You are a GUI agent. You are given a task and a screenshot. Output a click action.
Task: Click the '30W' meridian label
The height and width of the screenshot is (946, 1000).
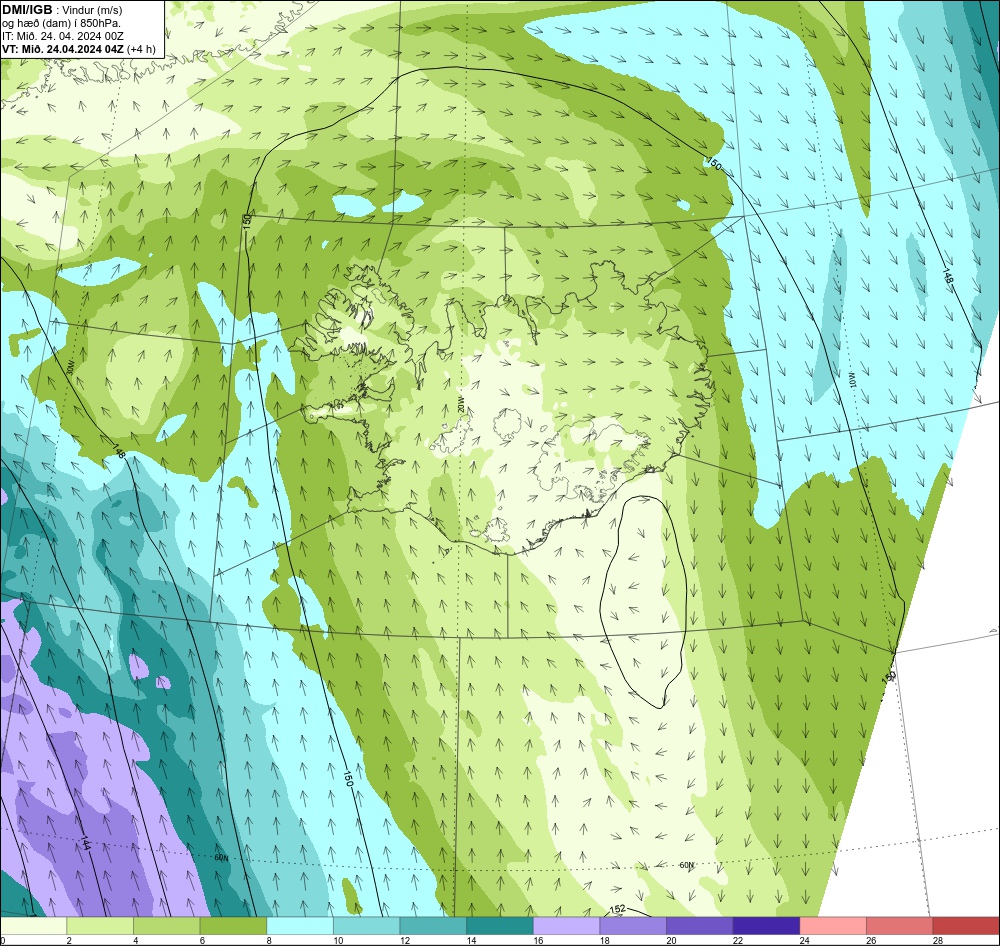(x=70, y=368)
